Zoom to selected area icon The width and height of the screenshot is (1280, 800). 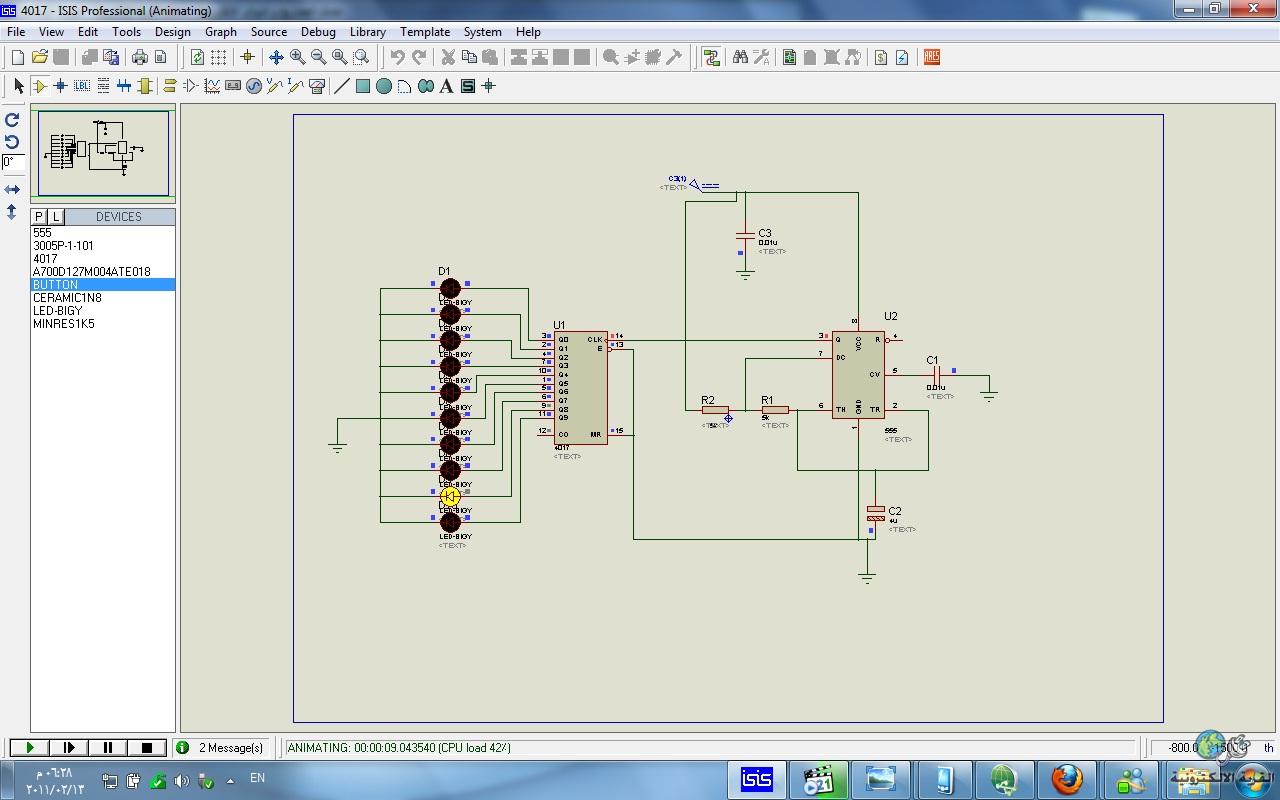(x=361, y=58)
